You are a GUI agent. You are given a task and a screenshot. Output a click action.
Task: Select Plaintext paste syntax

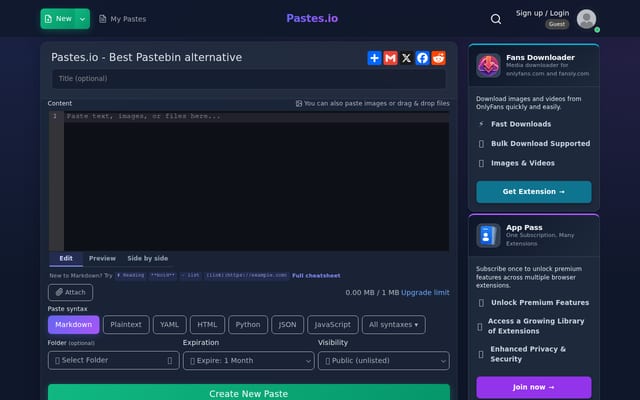click(x=126, y=325)
